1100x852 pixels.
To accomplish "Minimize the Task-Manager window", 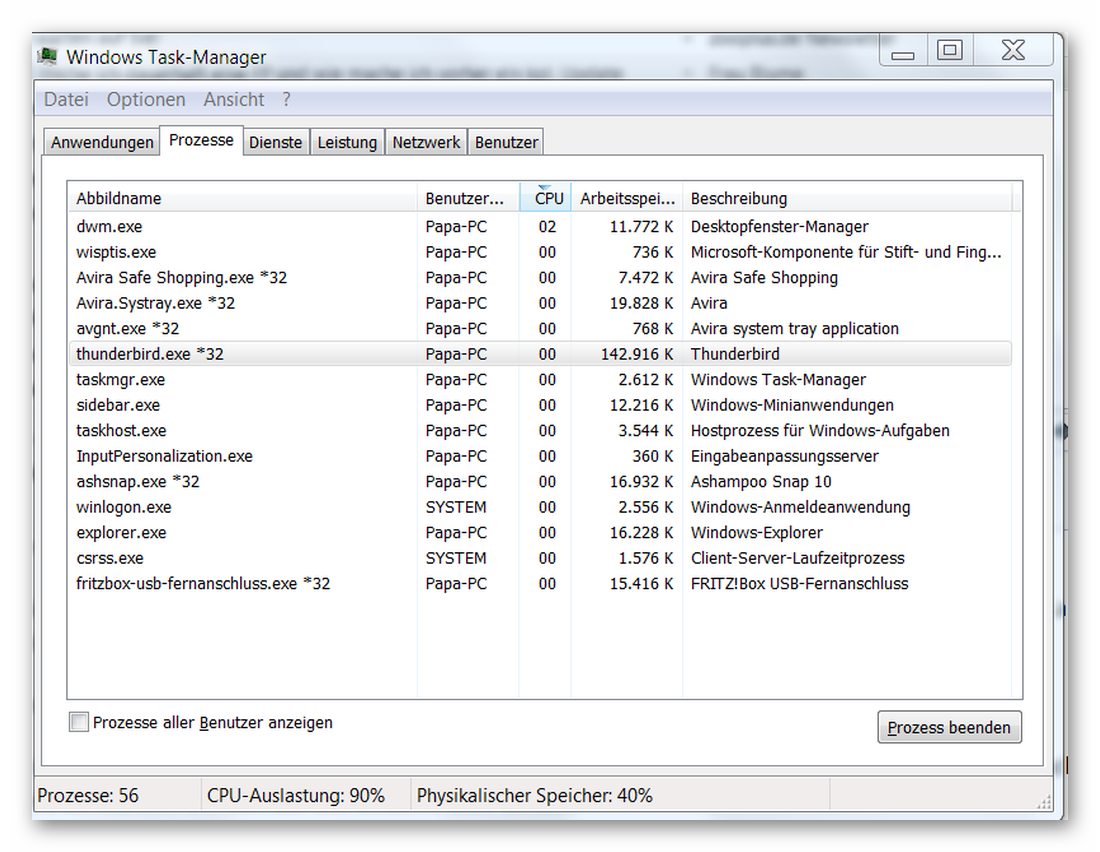I will [903, 51].
